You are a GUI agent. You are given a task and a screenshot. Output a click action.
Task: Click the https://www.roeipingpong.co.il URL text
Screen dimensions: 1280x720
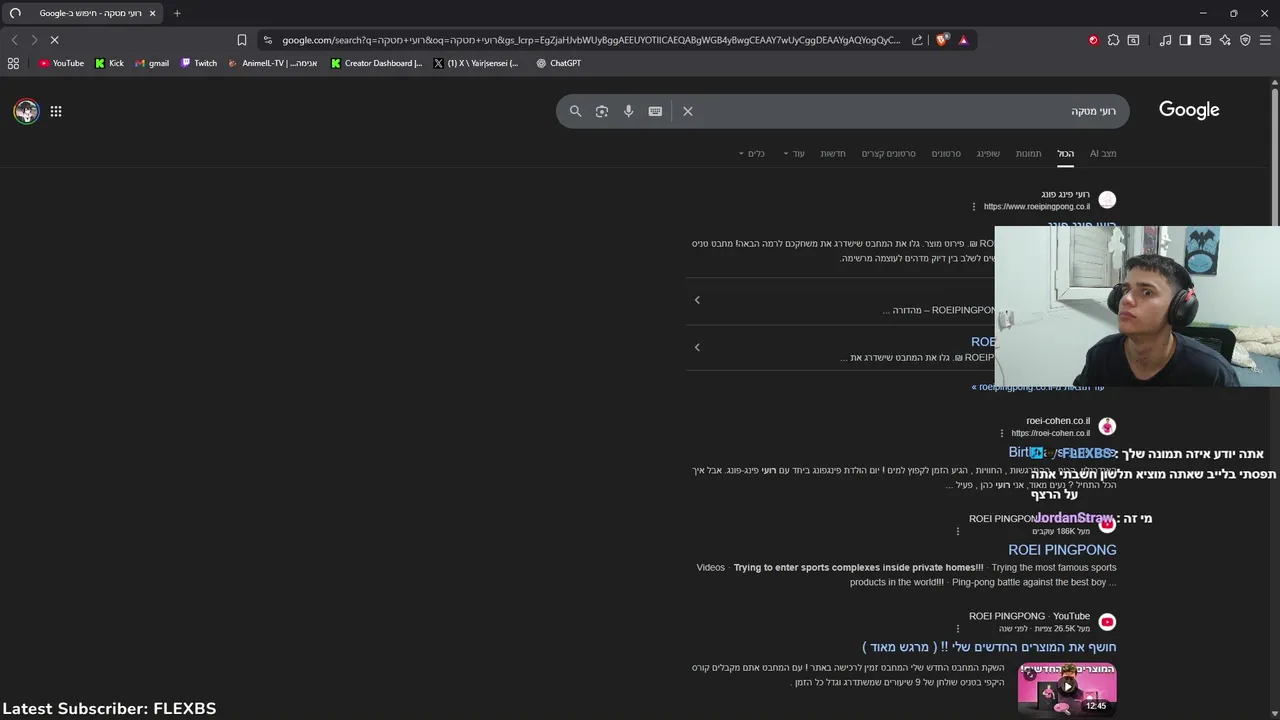(1037, 207)
